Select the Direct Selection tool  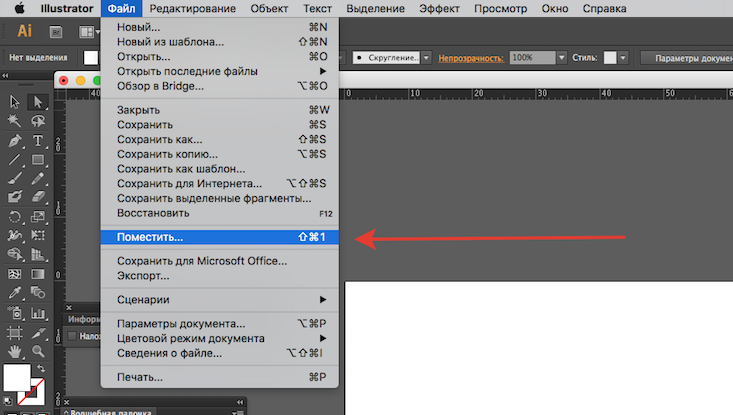(38, 102)
